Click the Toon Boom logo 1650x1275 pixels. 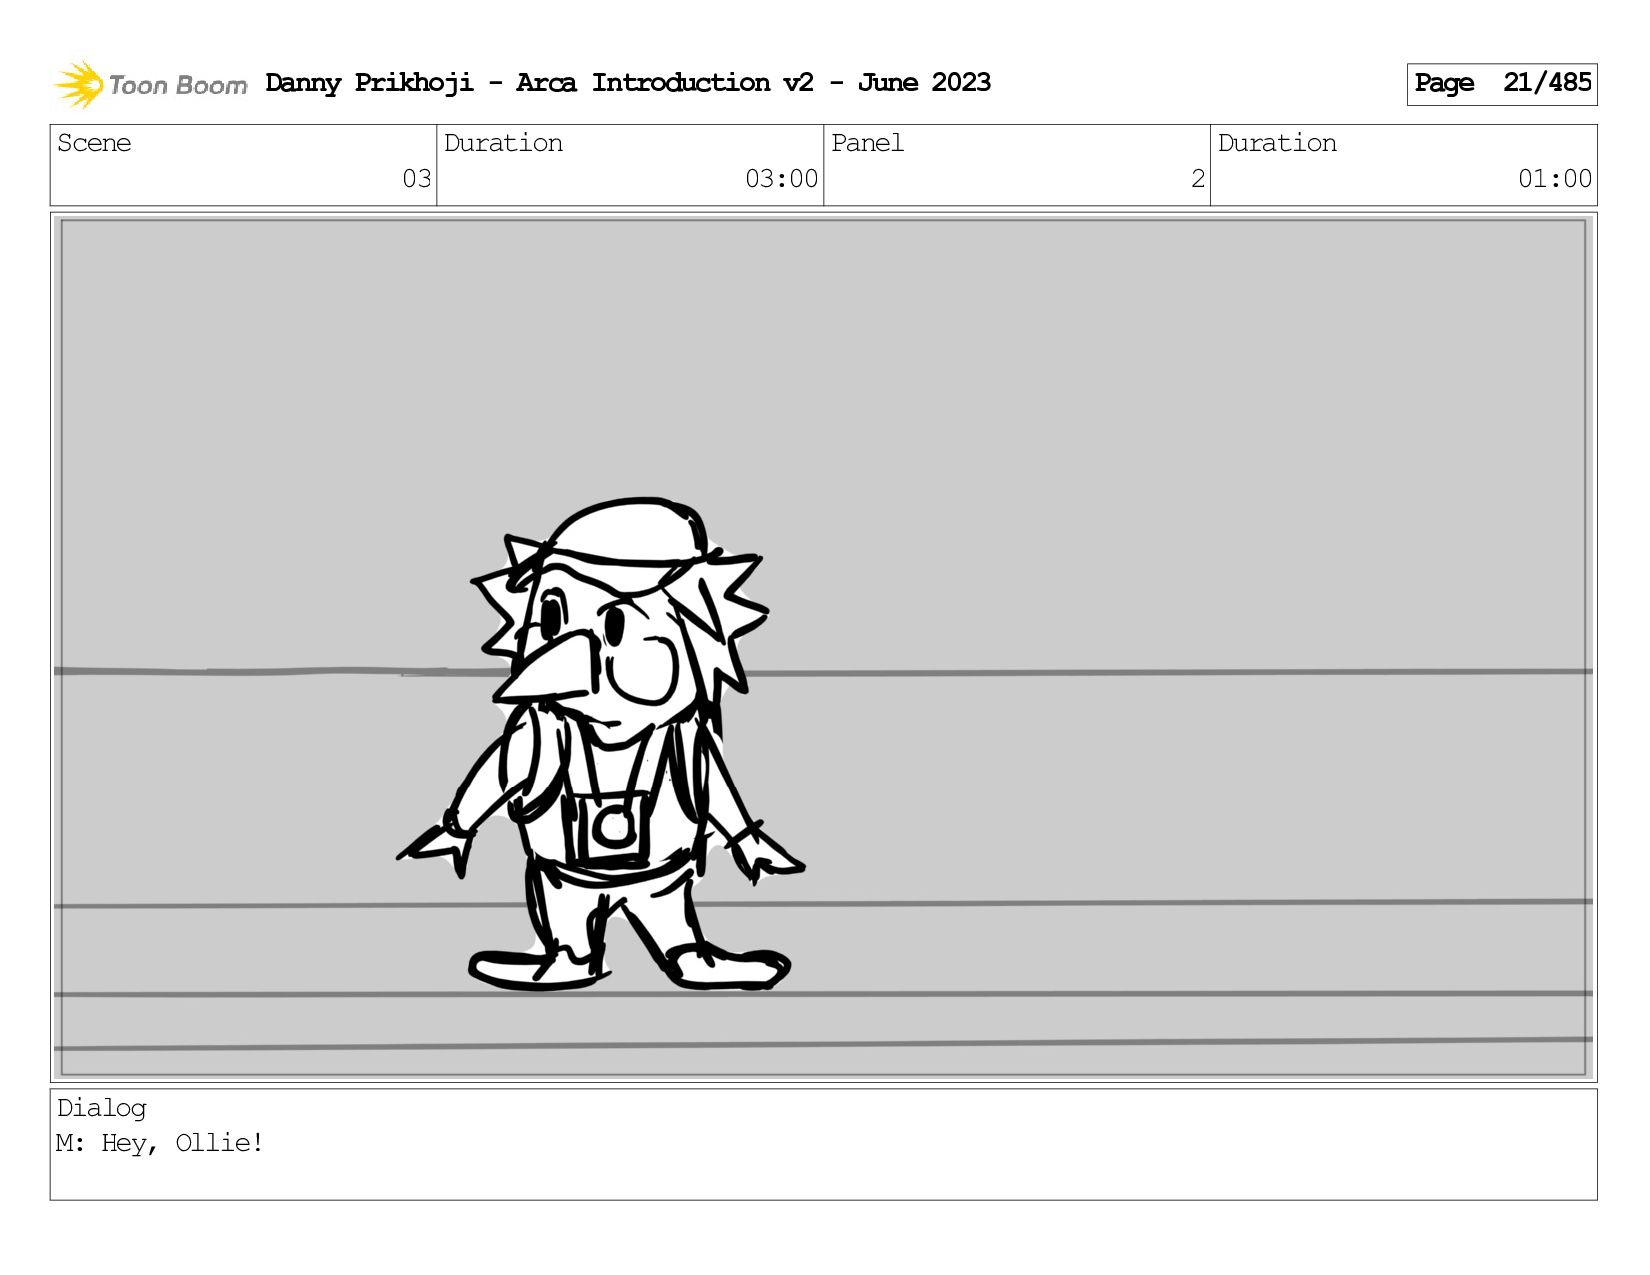[x=150, y=84]
